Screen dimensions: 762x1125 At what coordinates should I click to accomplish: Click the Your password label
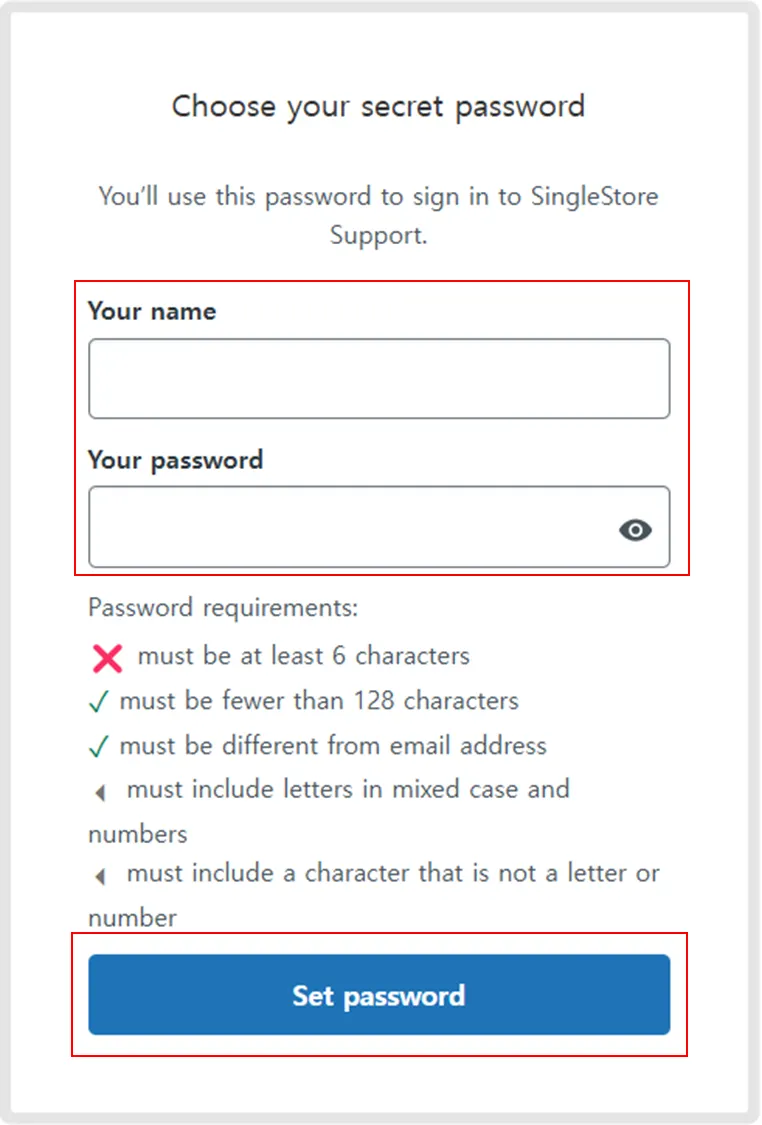175,460
